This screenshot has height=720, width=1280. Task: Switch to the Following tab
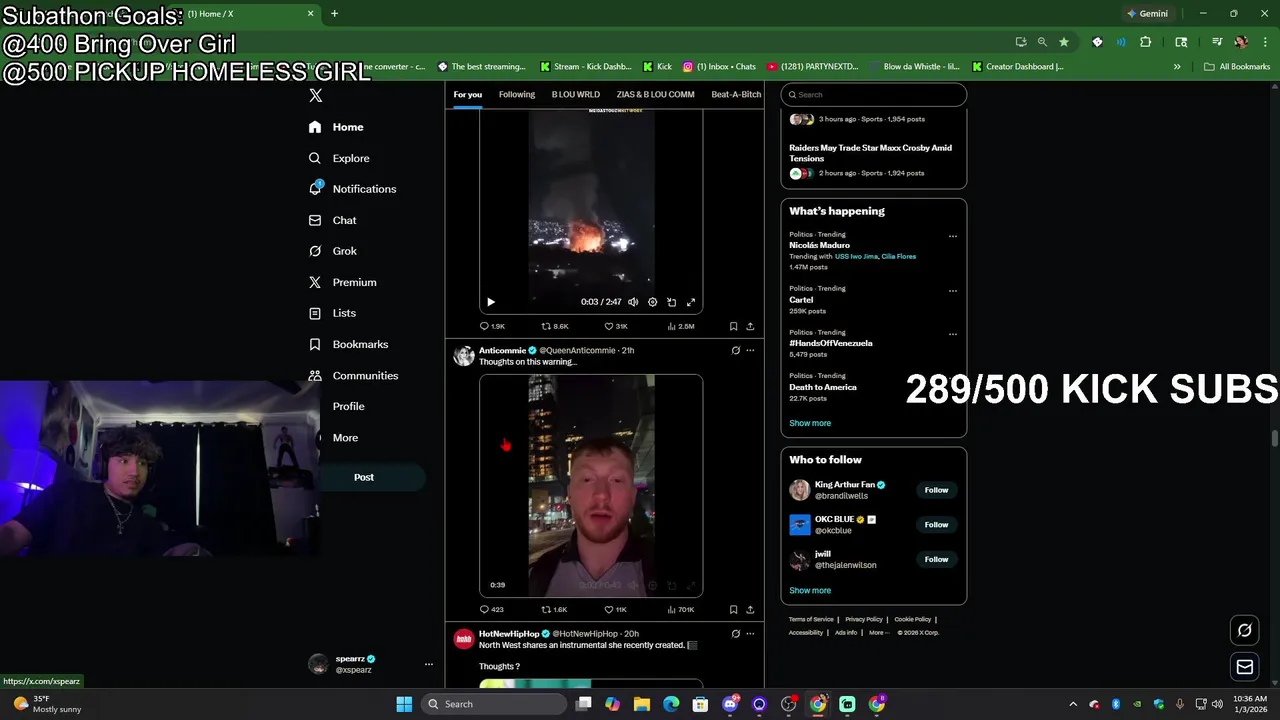(517, 94)
